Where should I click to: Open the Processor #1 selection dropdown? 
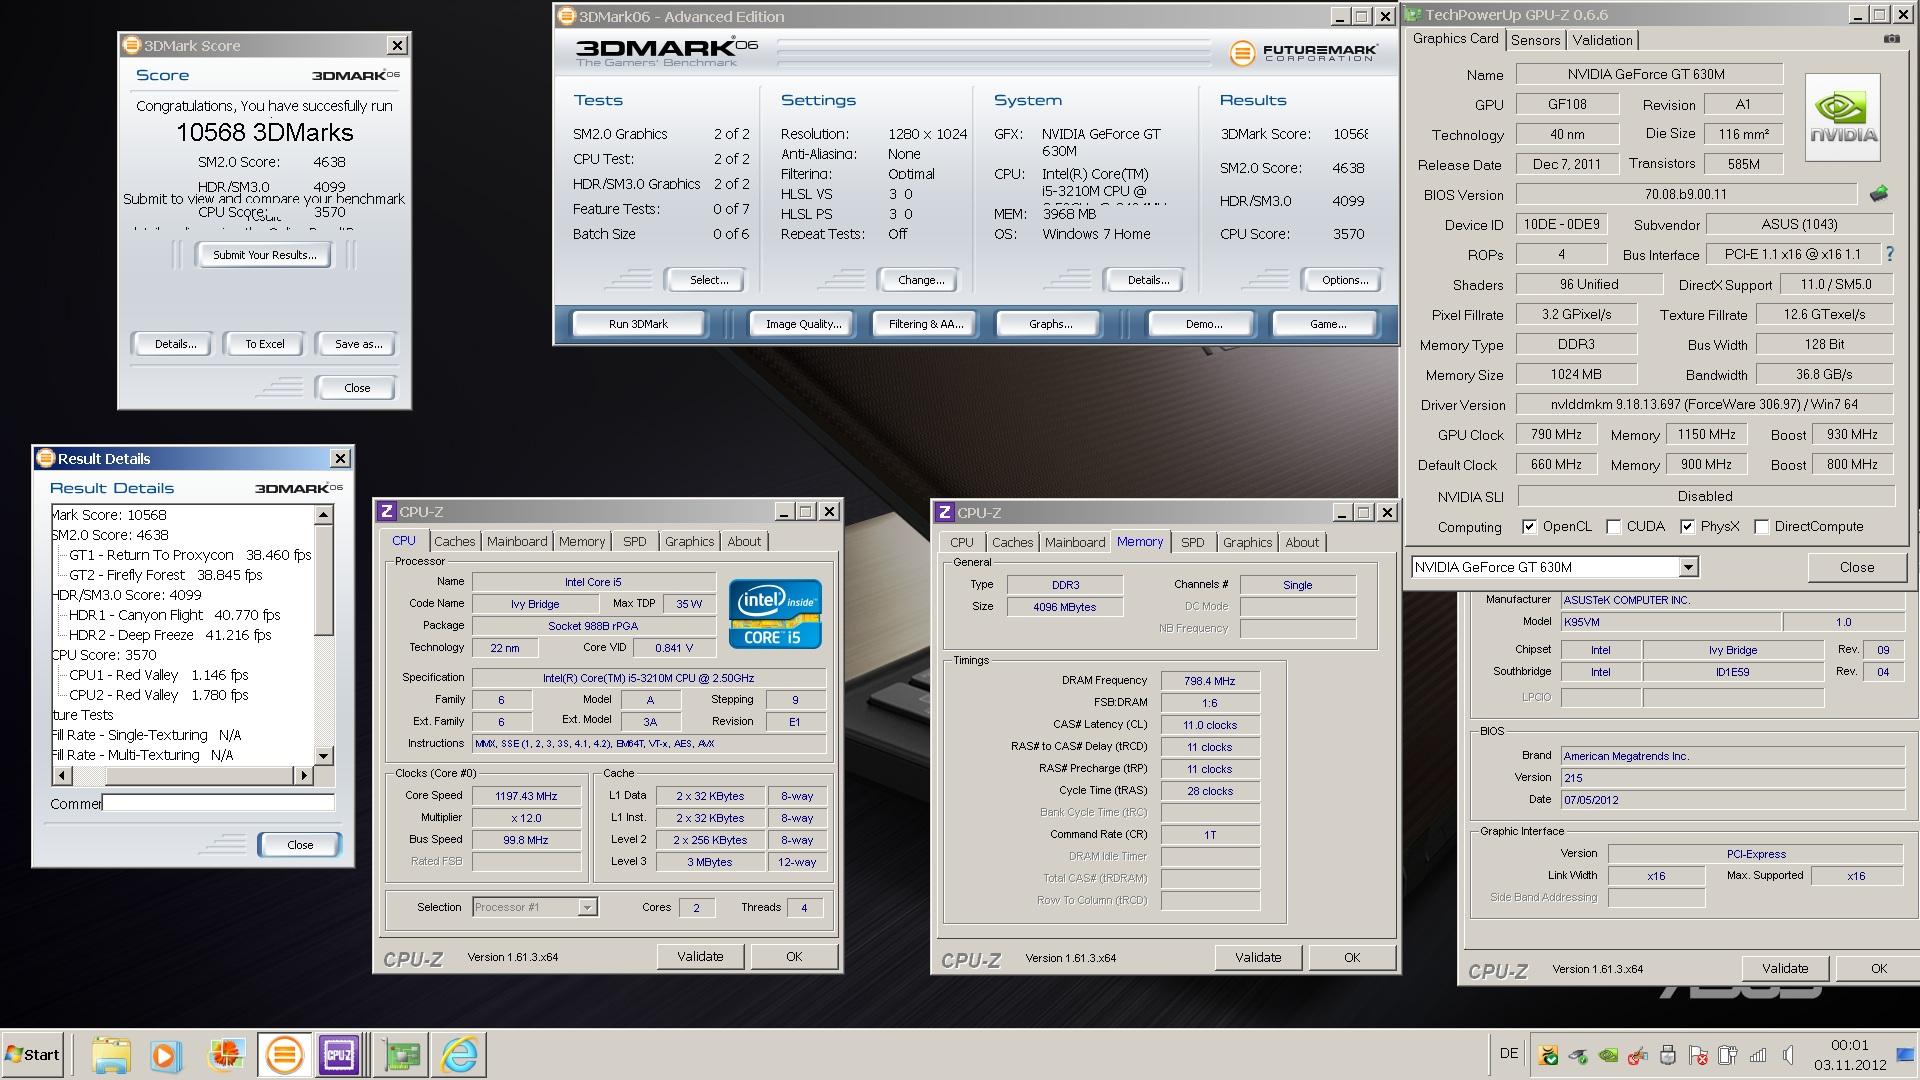587,907
